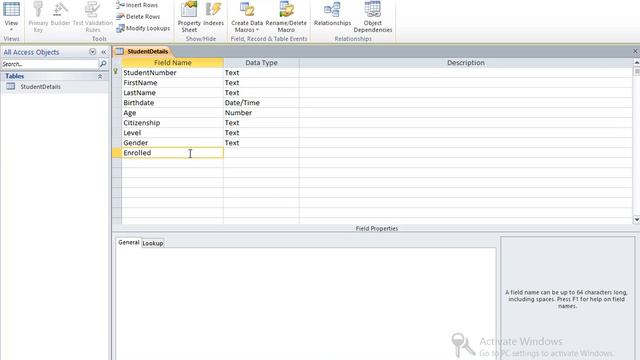This screenshot has width=640, height=360.
Task: Click the Description column header
Action: click(x=466, y=62)
